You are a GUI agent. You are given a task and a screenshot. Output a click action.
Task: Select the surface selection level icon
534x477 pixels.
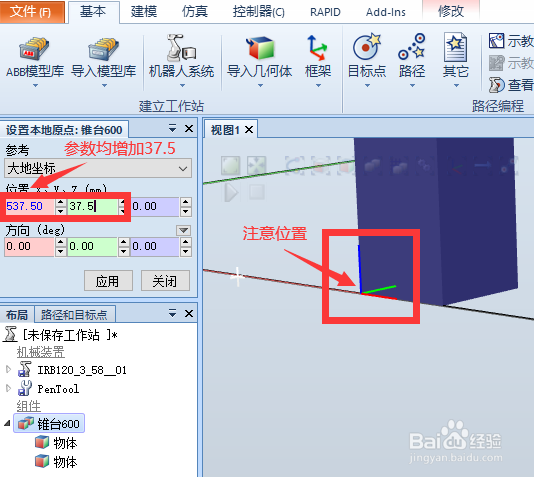pyautogui.click(x=320, y=166)
